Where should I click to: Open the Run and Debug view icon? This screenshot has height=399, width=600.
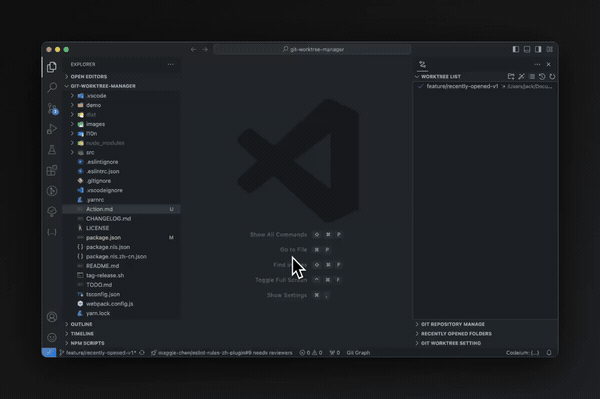[x=52, y=129]
